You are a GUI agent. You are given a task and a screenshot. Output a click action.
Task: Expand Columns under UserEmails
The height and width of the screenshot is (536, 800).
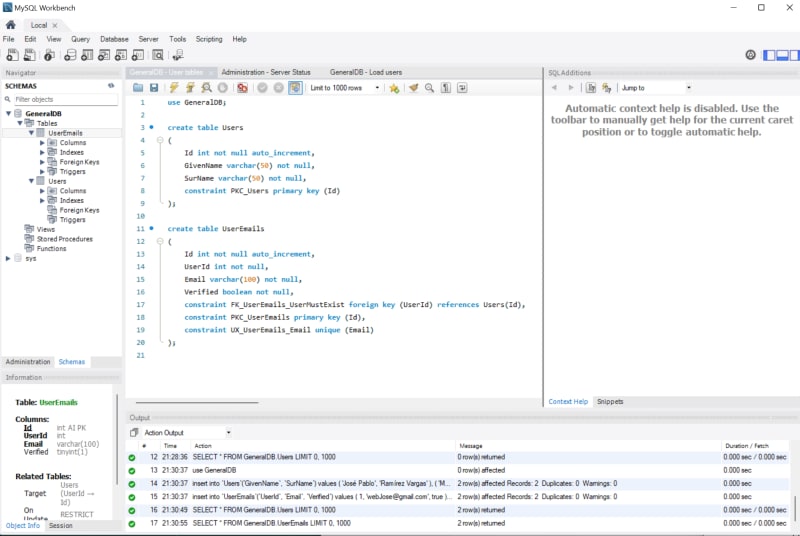pos(42,143)
